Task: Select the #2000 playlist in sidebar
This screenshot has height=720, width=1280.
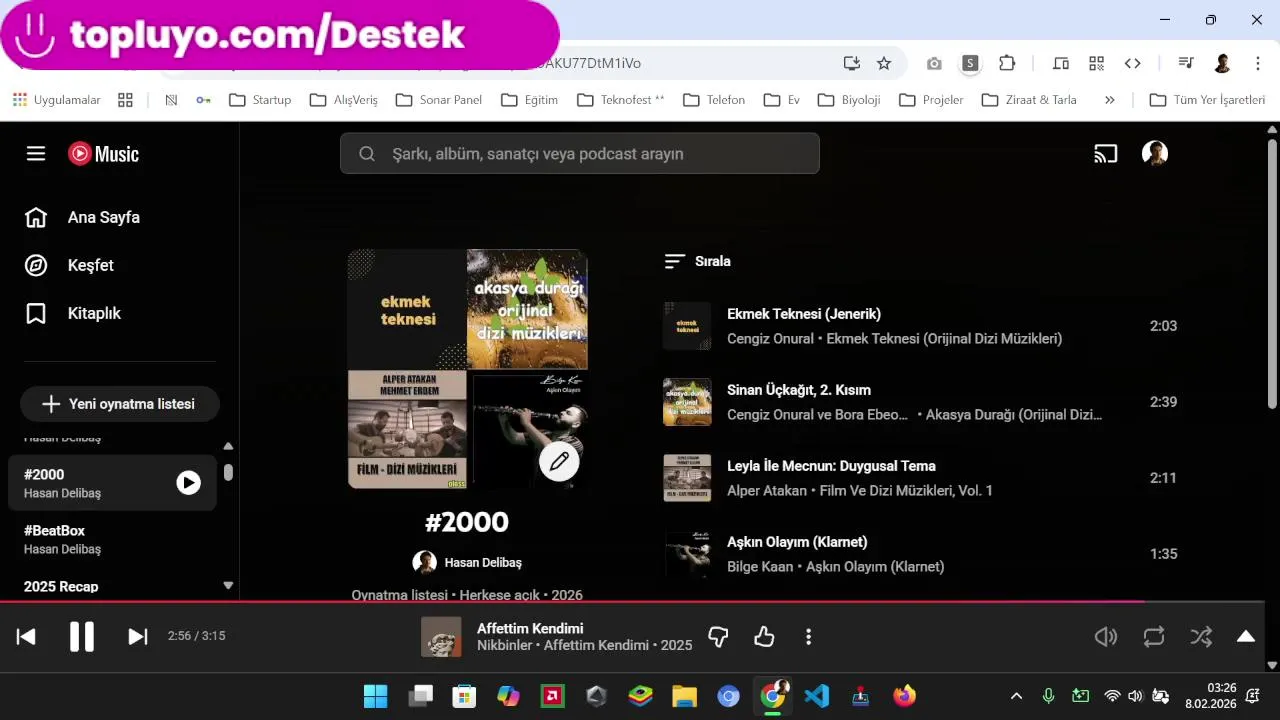Action: click(112, 483)
